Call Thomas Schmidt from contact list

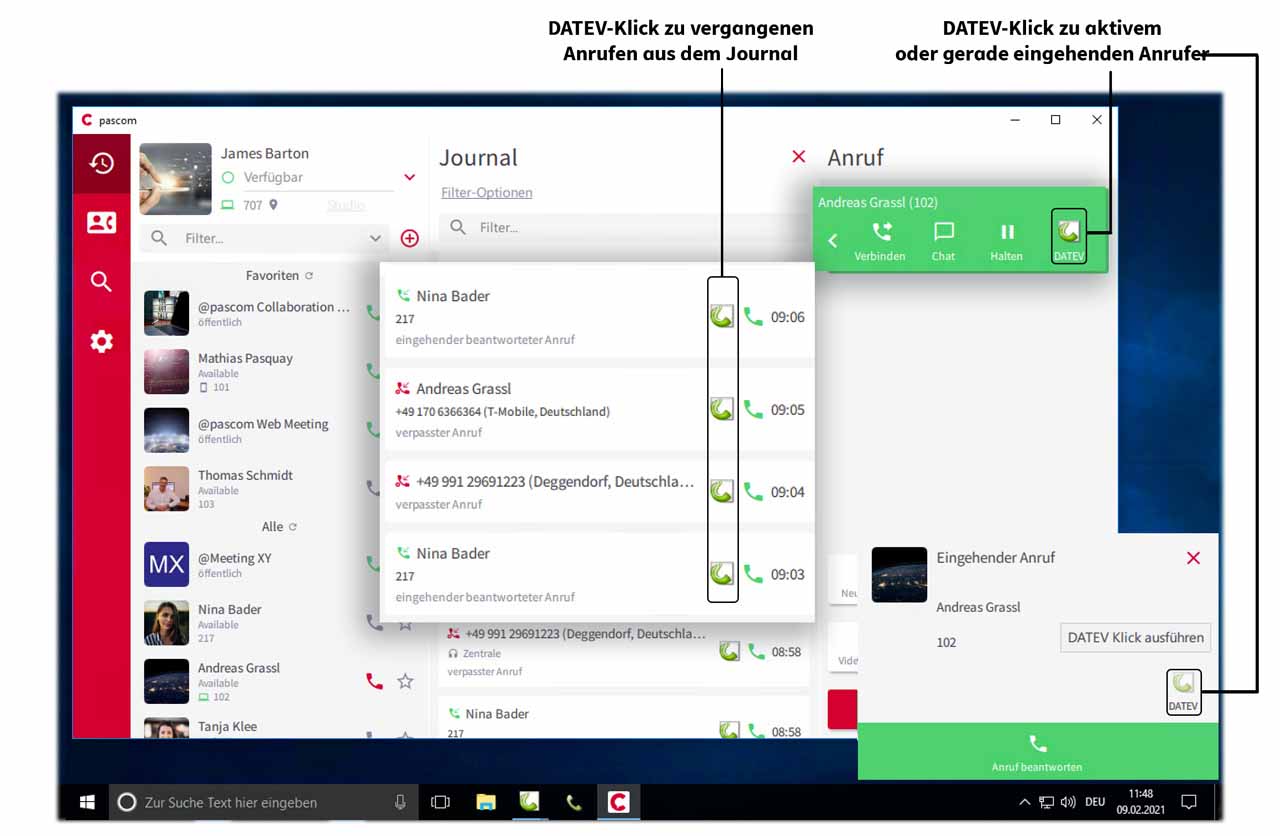[373, 488]
